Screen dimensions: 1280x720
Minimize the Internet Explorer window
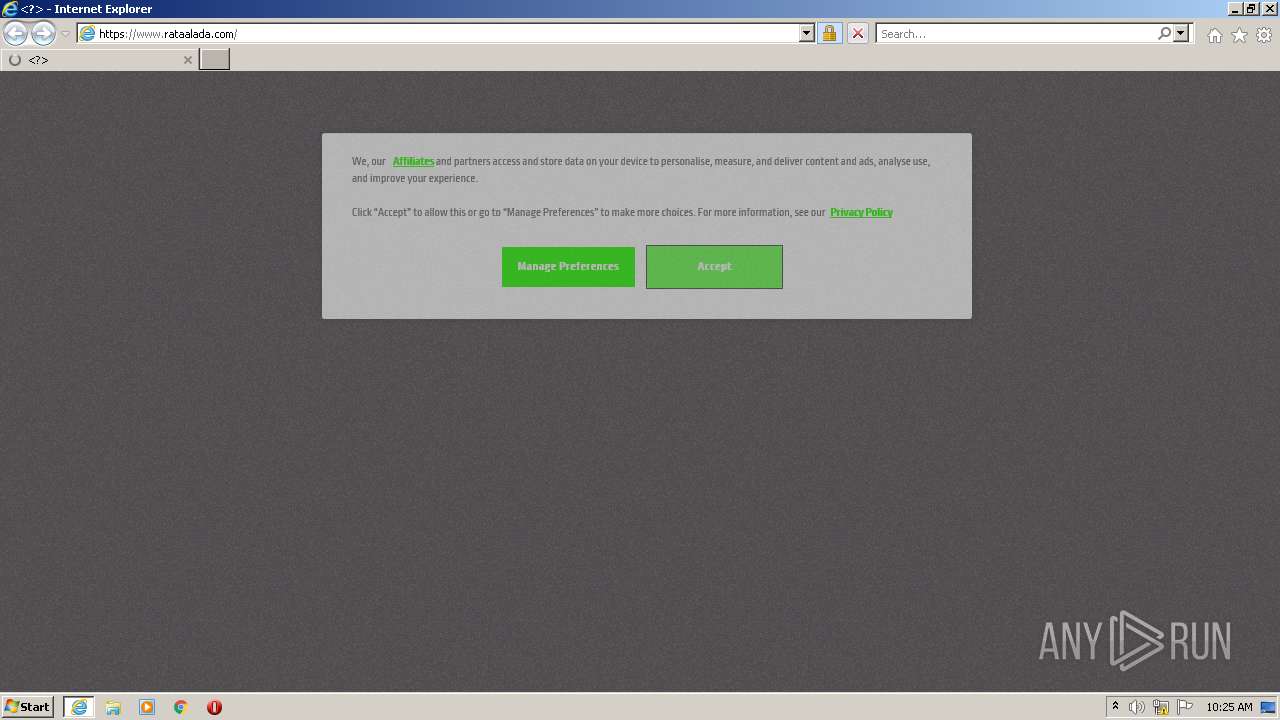pos(1235,9)
